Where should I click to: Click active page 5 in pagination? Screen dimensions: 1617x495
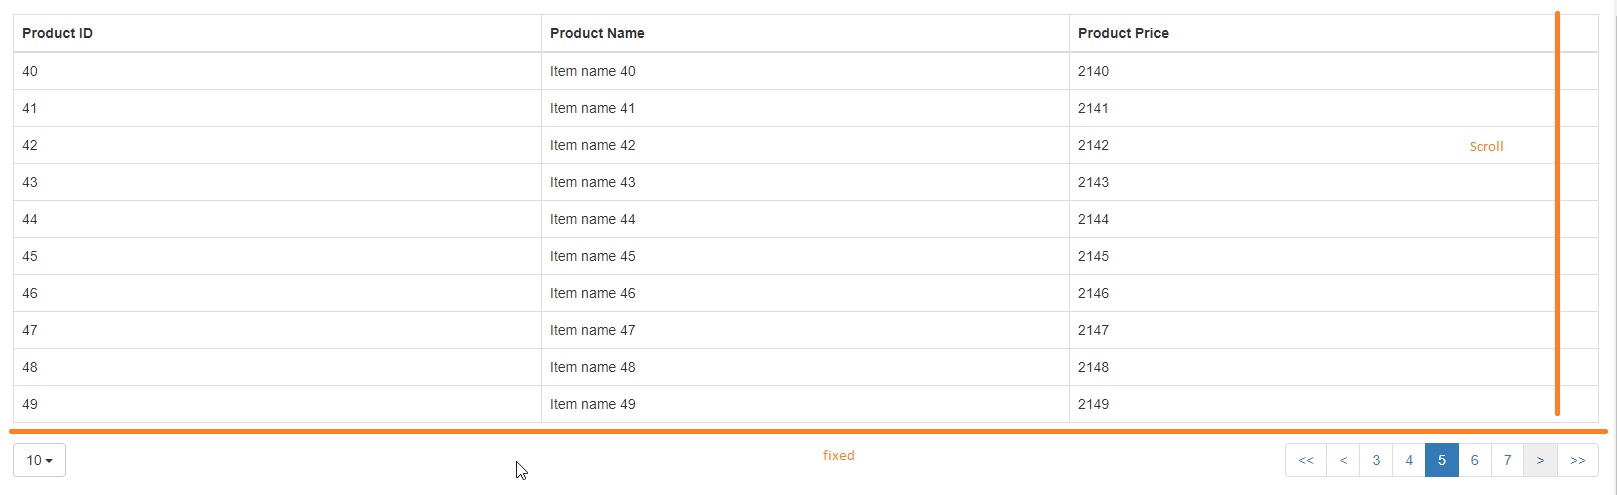tap(1442, 460)
